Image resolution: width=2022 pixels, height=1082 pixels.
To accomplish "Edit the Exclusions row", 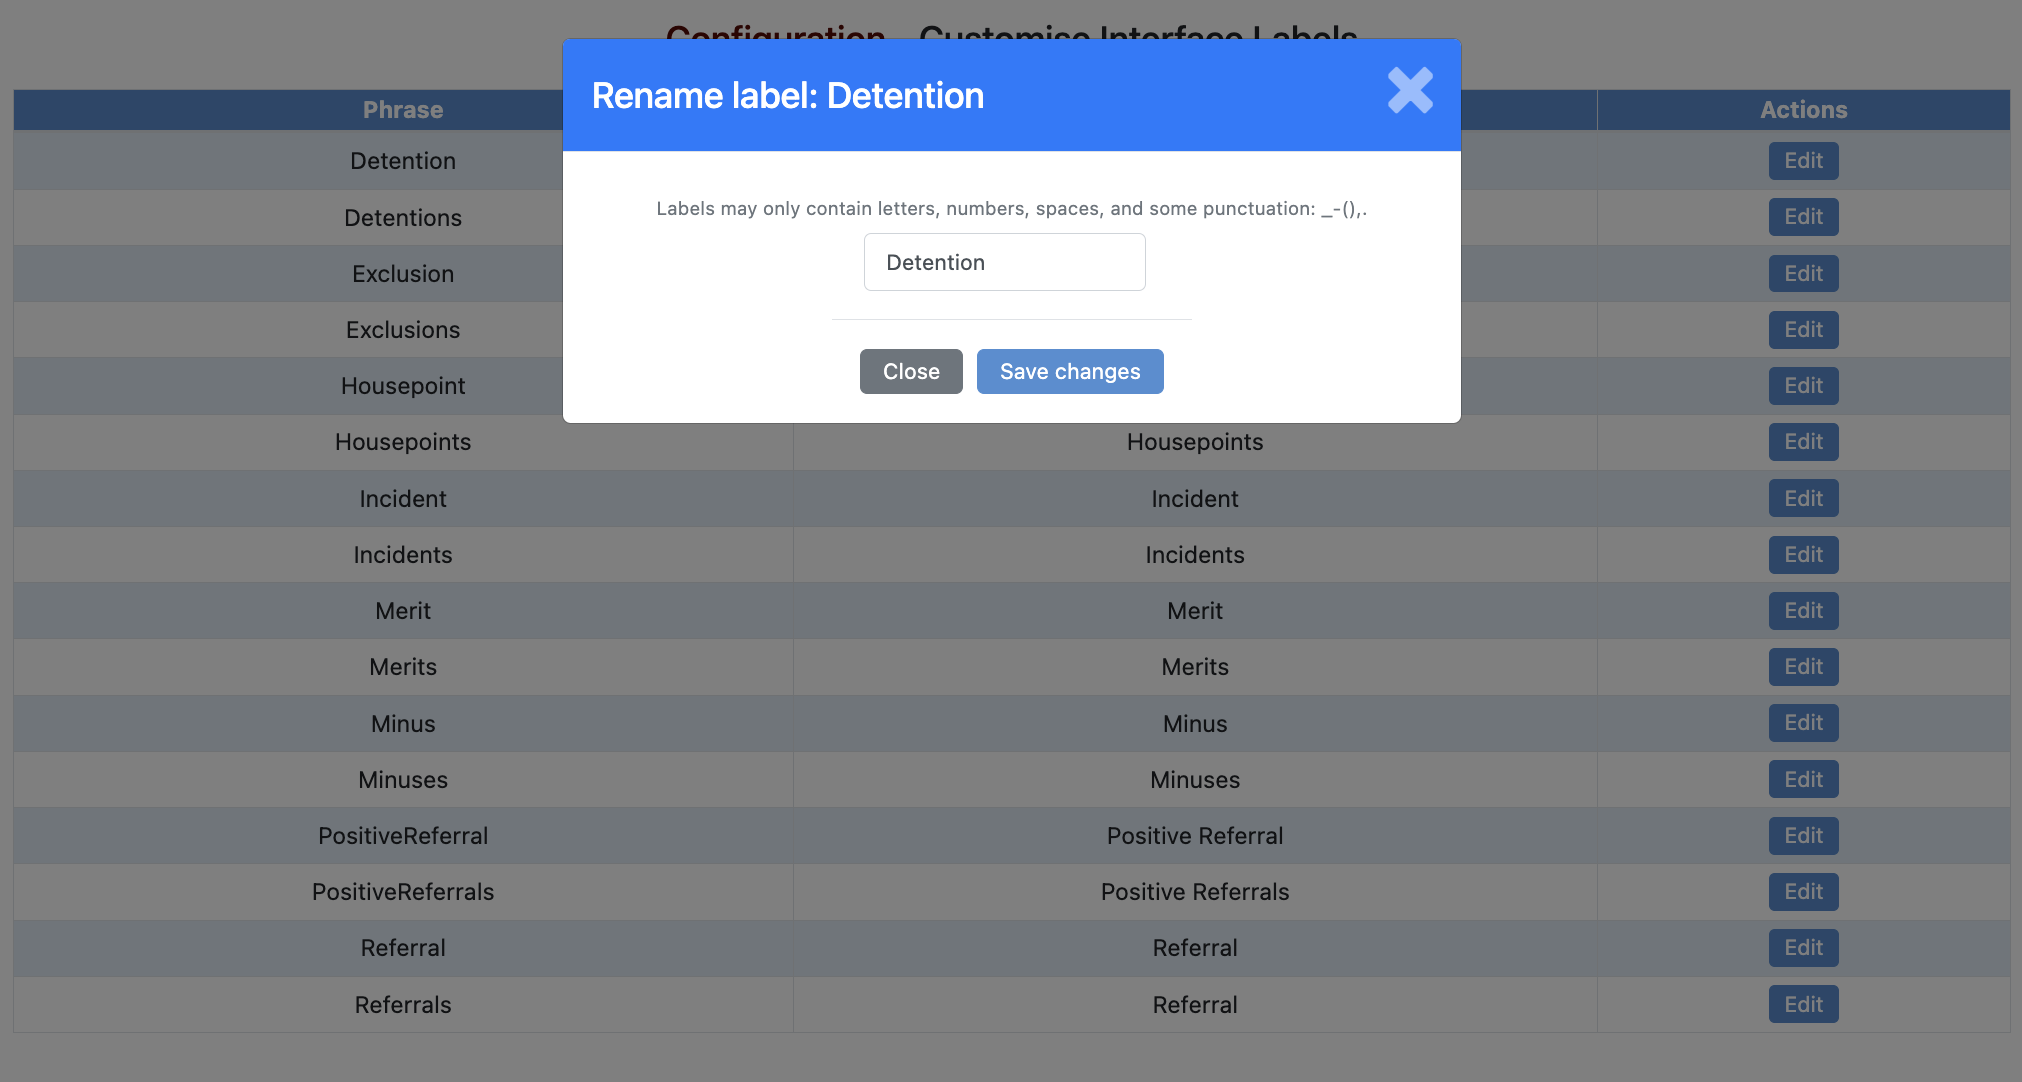I will click(1803, 330).
